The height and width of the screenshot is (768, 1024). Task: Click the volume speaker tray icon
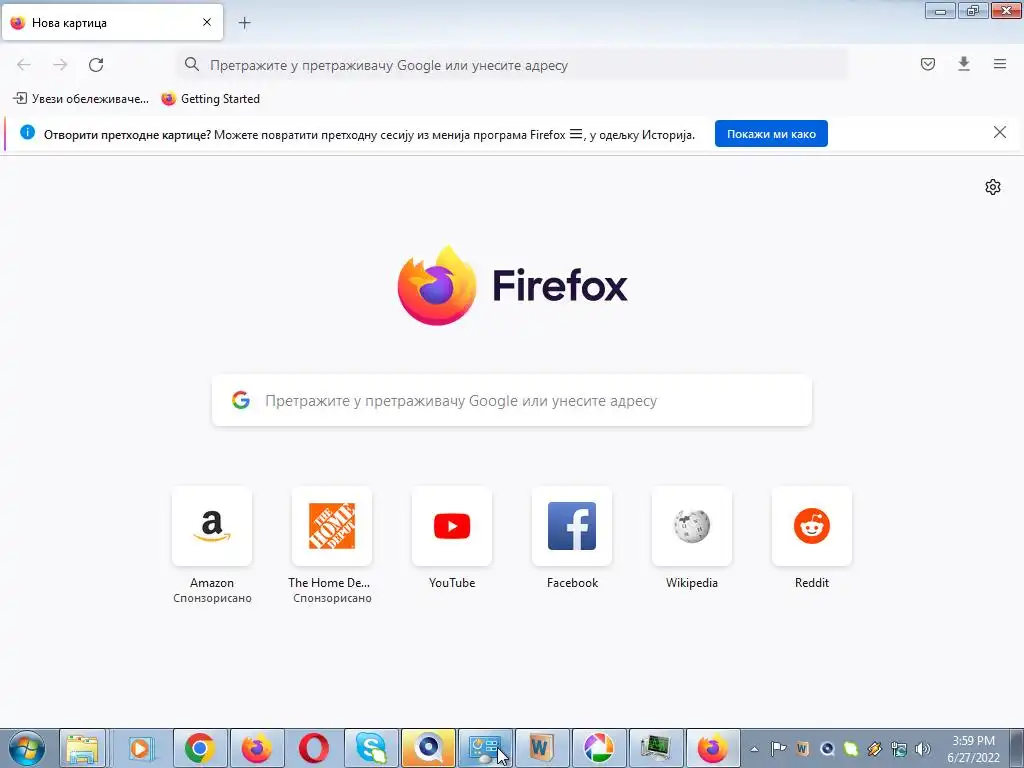click(922, 749)
